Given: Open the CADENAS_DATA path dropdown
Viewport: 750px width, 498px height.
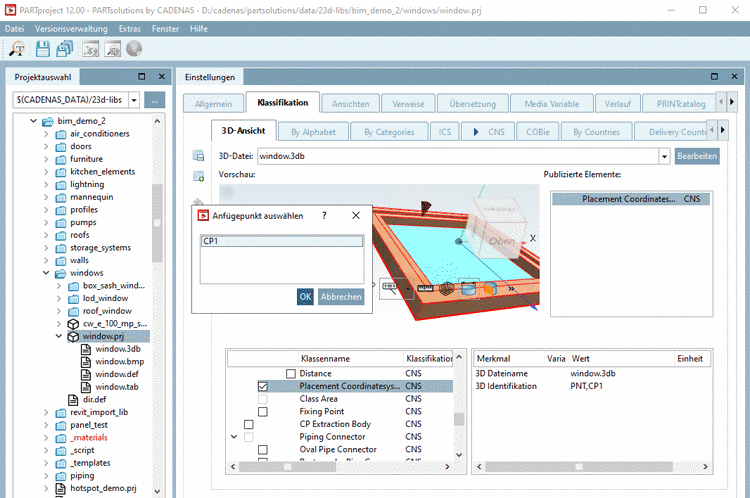Looking at the screenshot, I should click(134, 100).
